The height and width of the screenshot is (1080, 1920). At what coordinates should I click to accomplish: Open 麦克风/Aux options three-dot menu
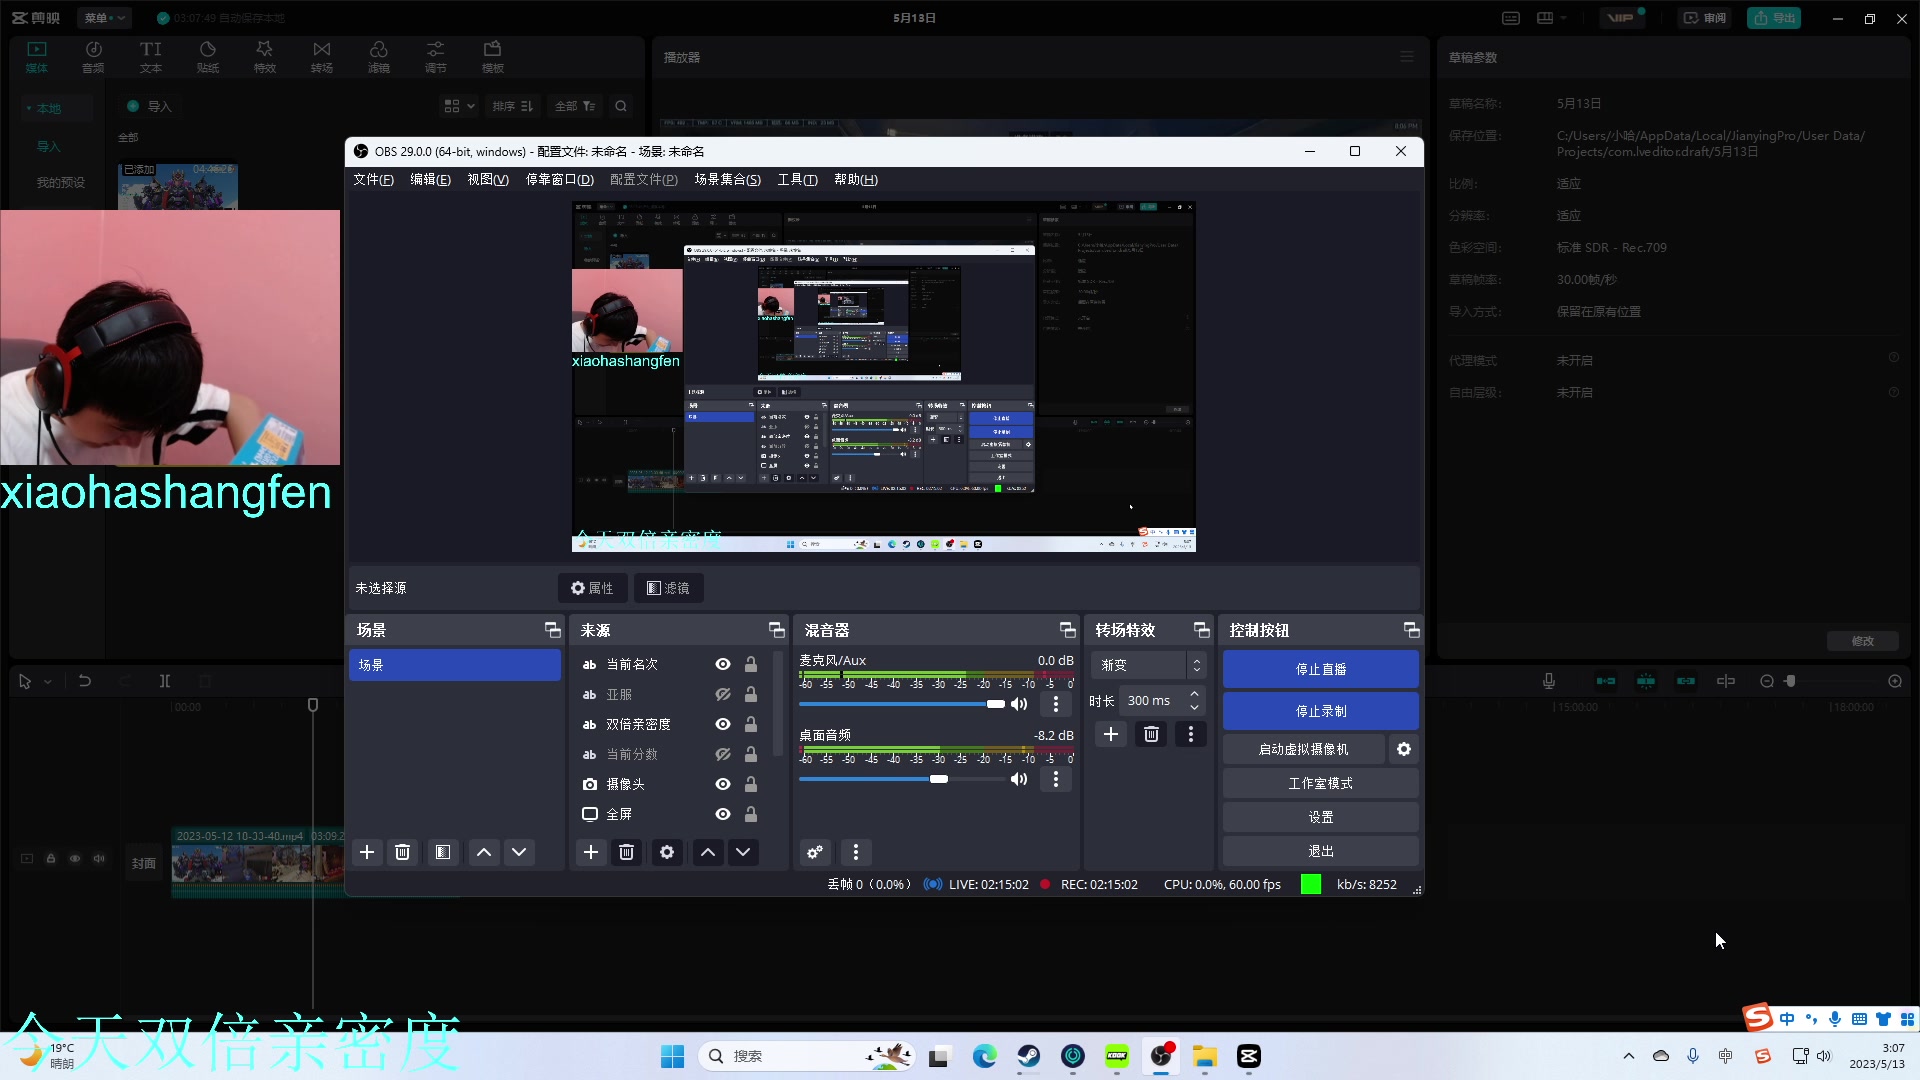coord(1056,704)
